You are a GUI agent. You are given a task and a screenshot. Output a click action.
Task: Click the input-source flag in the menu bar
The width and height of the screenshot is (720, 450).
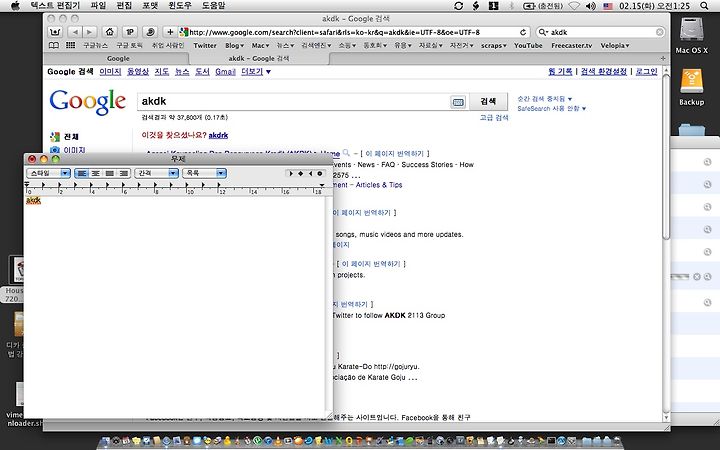(x=608, y=6)
